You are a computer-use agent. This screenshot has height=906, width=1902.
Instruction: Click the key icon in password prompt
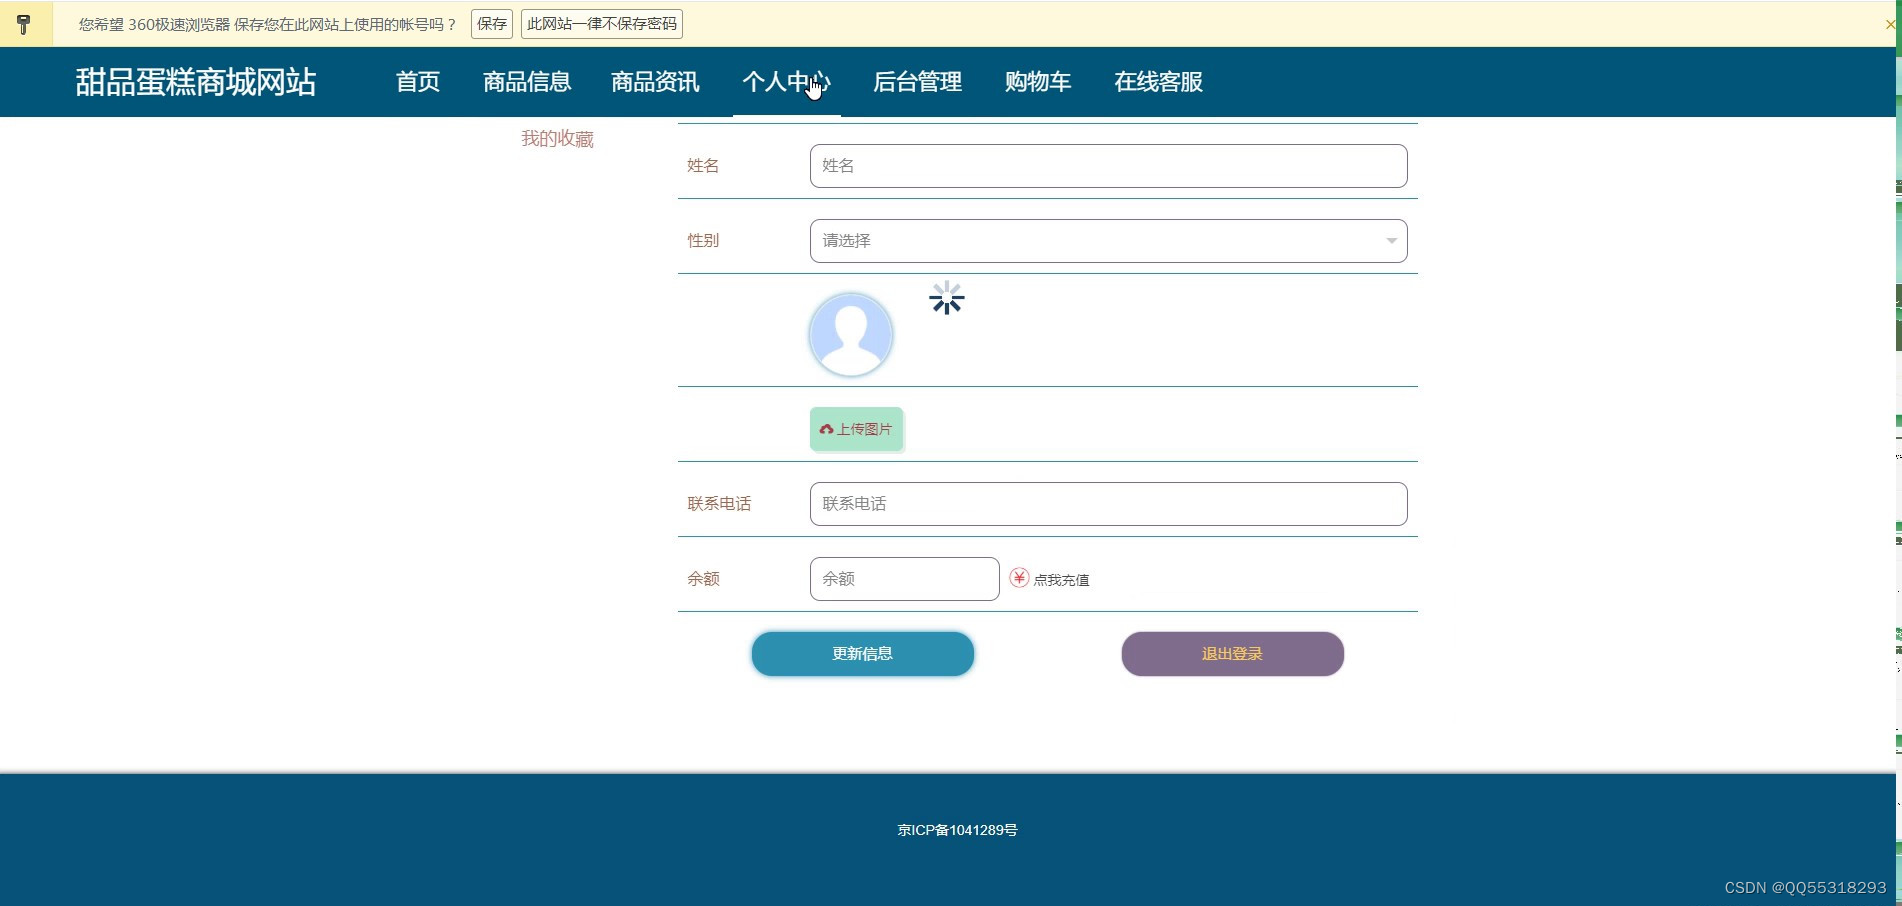click(x=24, y=24)
